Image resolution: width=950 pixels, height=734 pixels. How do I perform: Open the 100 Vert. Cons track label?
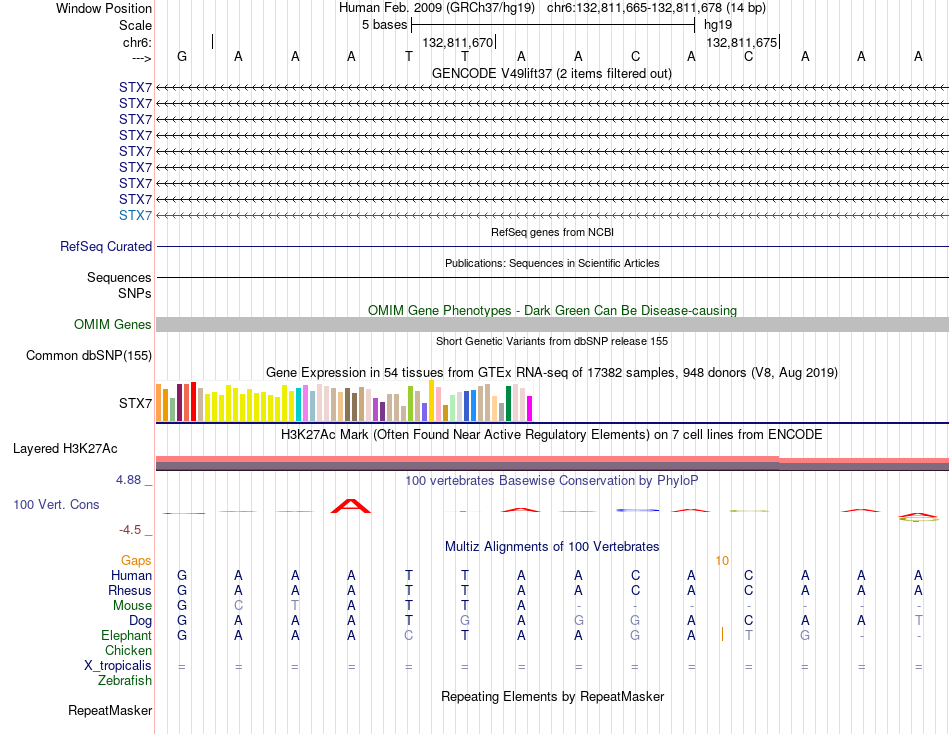pyautogui.click(x=56, y=504)
